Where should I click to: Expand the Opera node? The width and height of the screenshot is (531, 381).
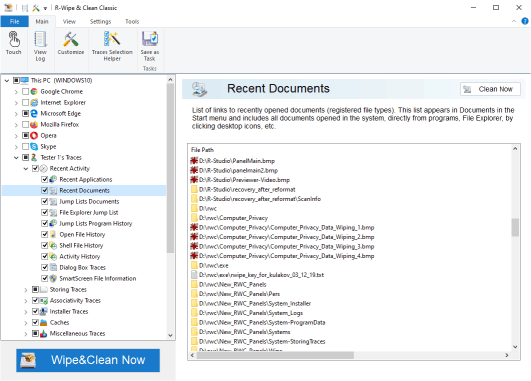[16, 136]
